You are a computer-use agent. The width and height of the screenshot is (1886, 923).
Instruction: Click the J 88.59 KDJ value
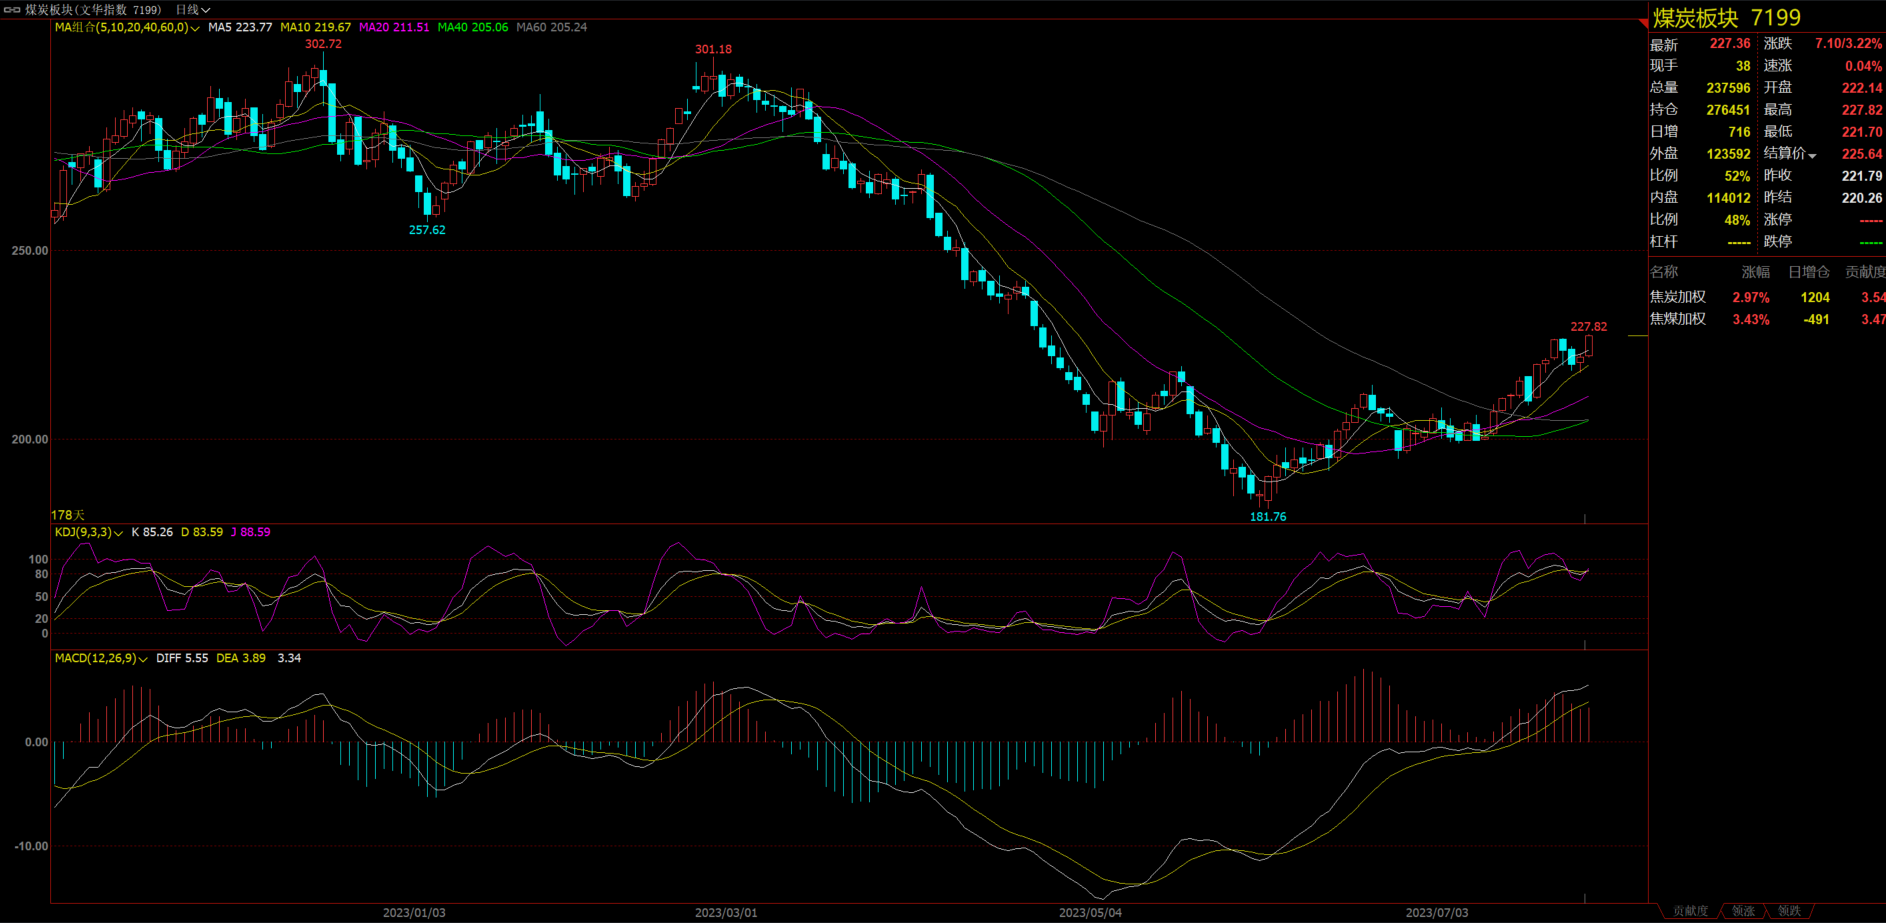pyautogui.click(x=250, y=533)
